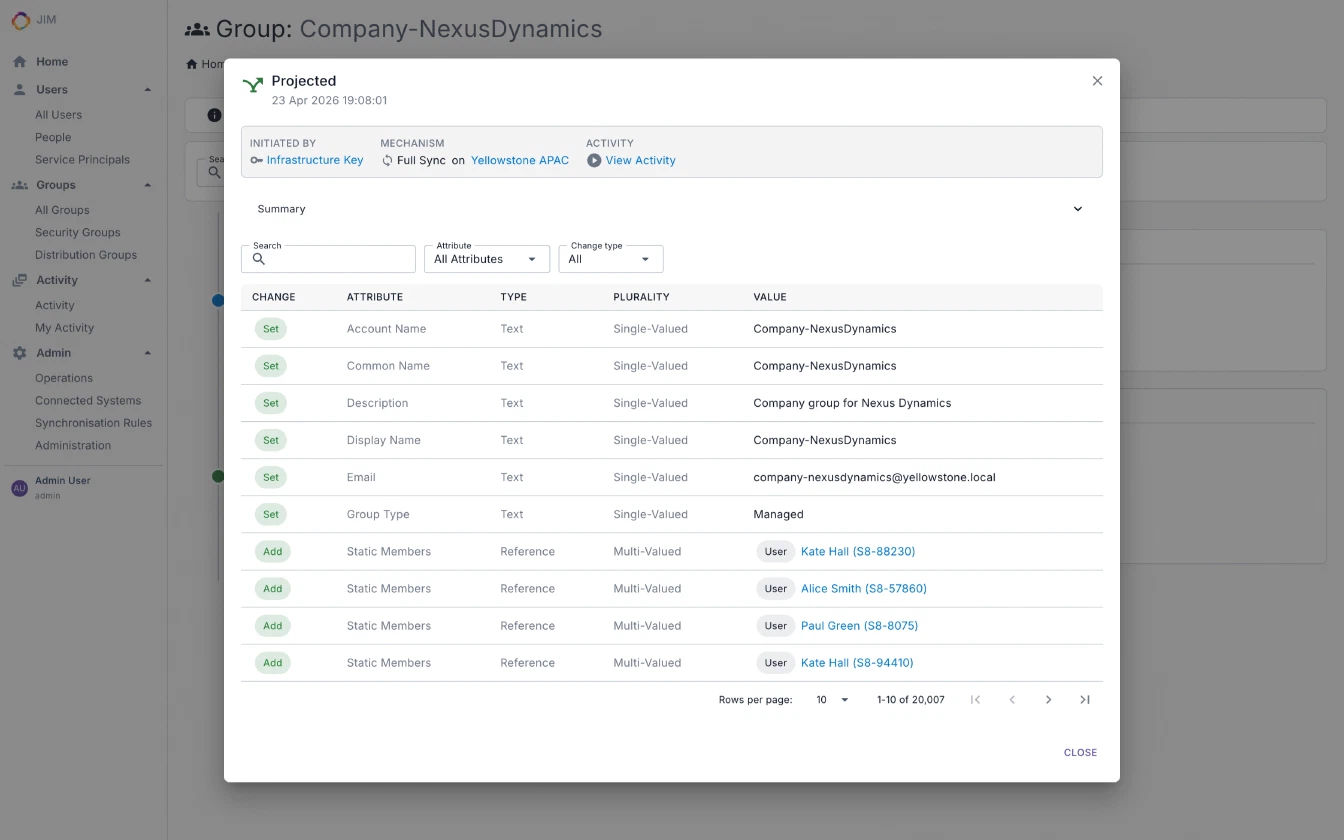Open the Yellowstone APAC link
This screenshot has height=840, width=1344.
point(520,160)
